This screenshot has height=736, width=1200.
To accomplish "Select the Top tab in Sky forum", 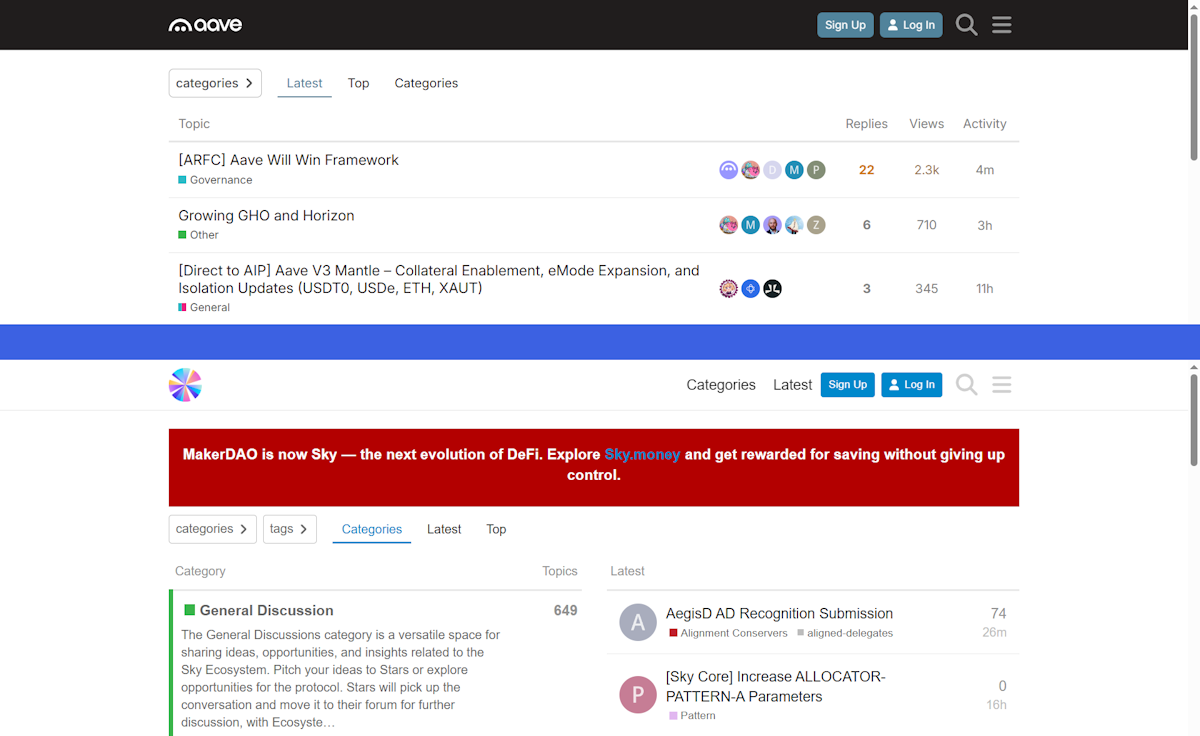I will (x=496, y=529).
